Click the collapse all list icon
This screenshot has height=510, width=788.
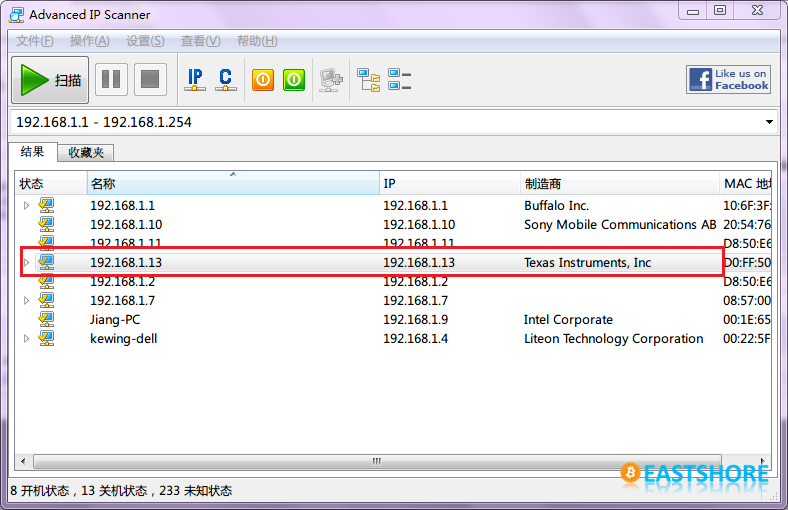[400, 80]
